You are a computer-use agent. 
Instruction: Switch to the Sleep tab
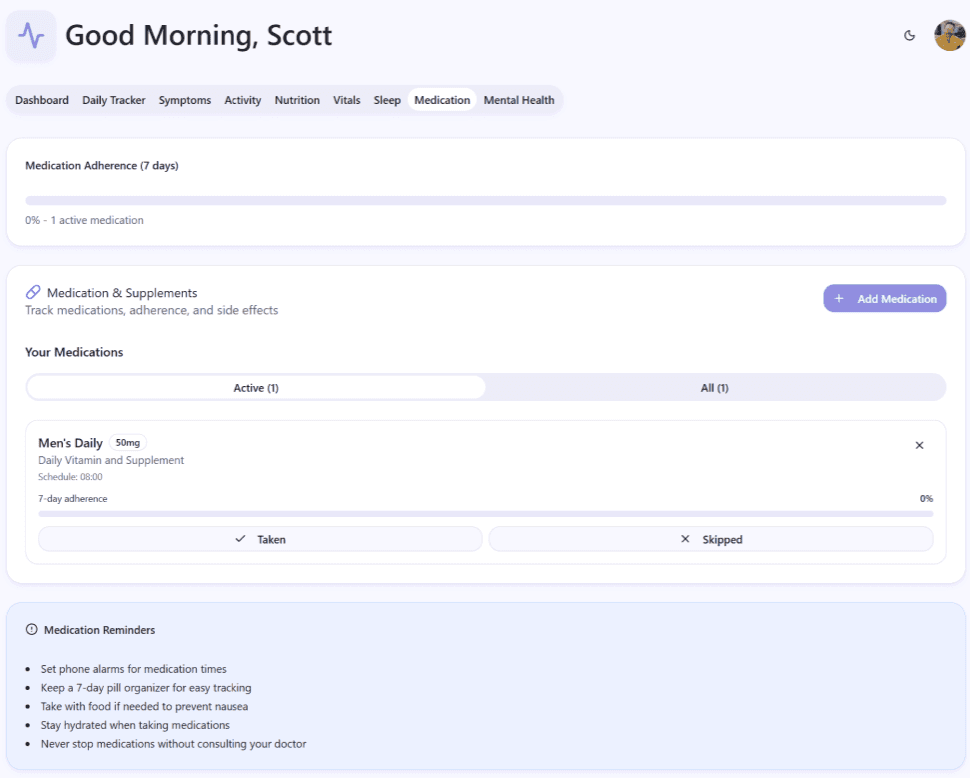pyautogui.click(x=387, y=100)
